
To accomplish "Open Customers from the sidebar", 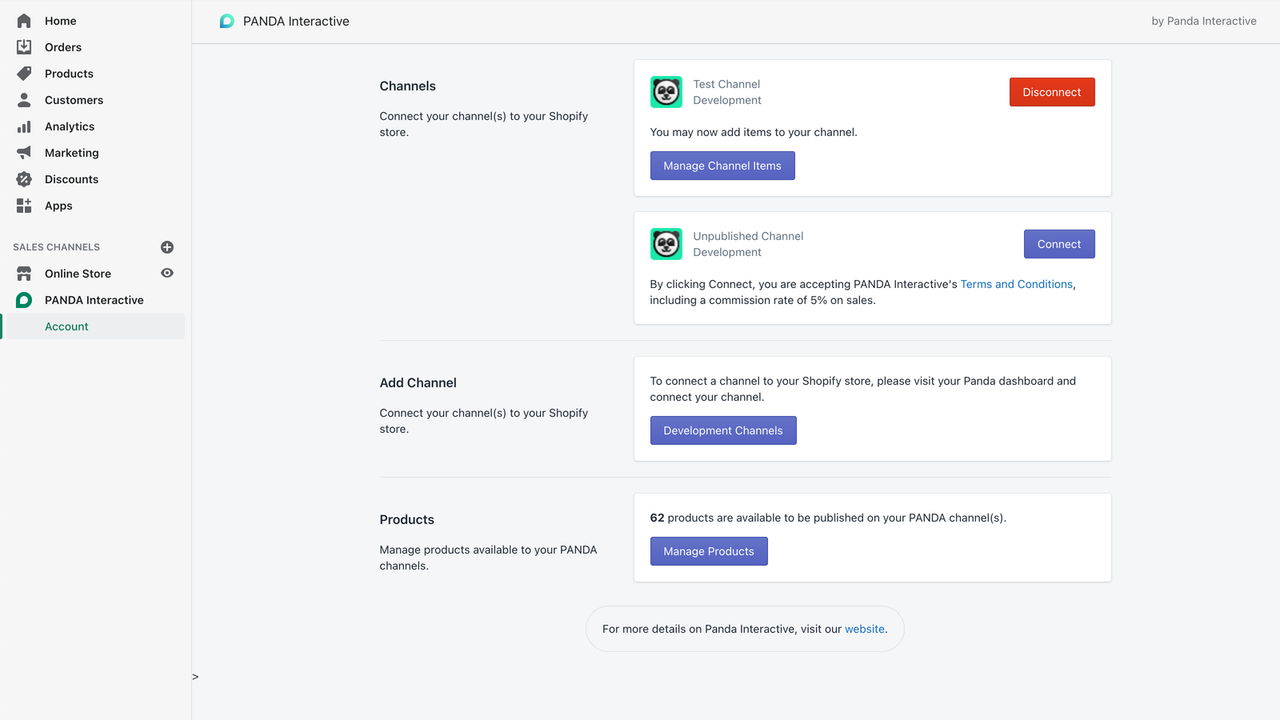I will click(x=72, y=99).
